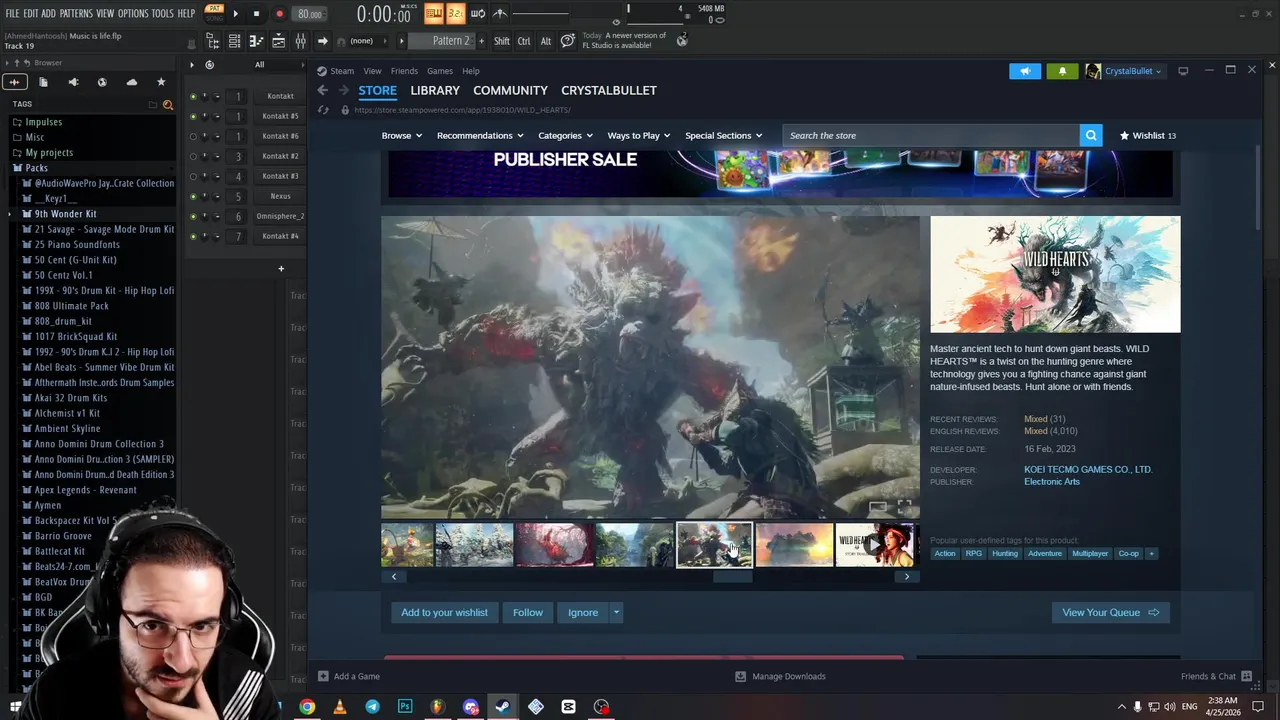
Task: Open the FL Studio channel rack icon
Action: [x=234, y=41]
